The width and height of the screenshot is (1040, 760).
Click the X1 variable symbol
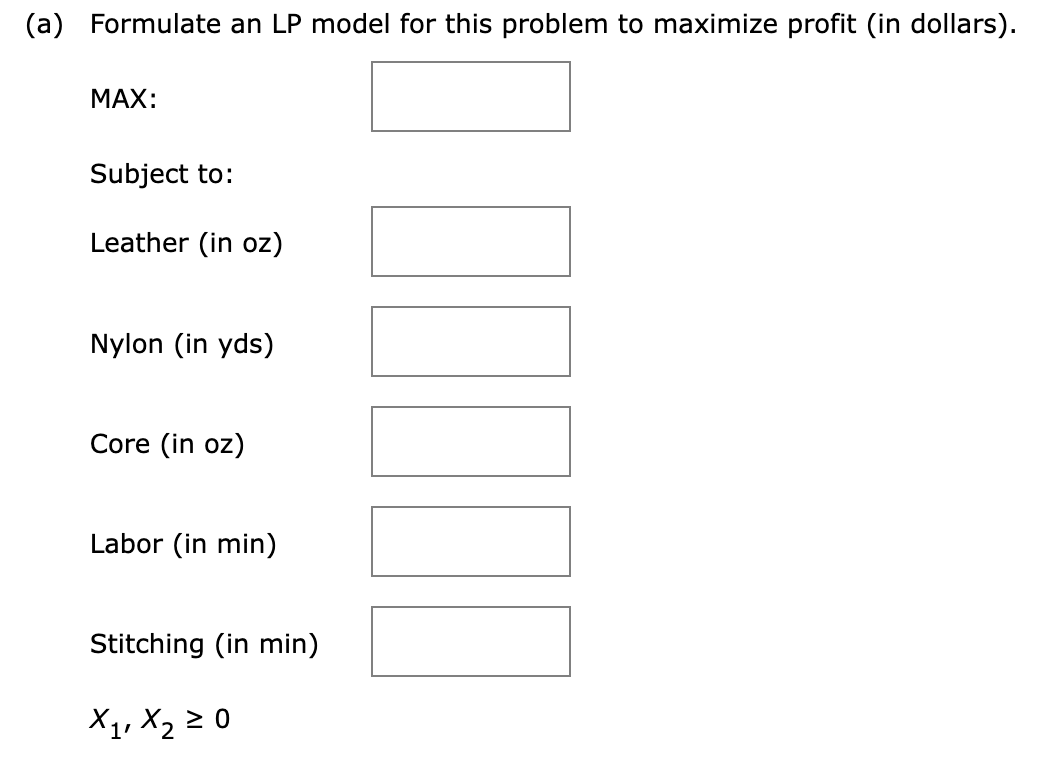click(x=103, y=716)
